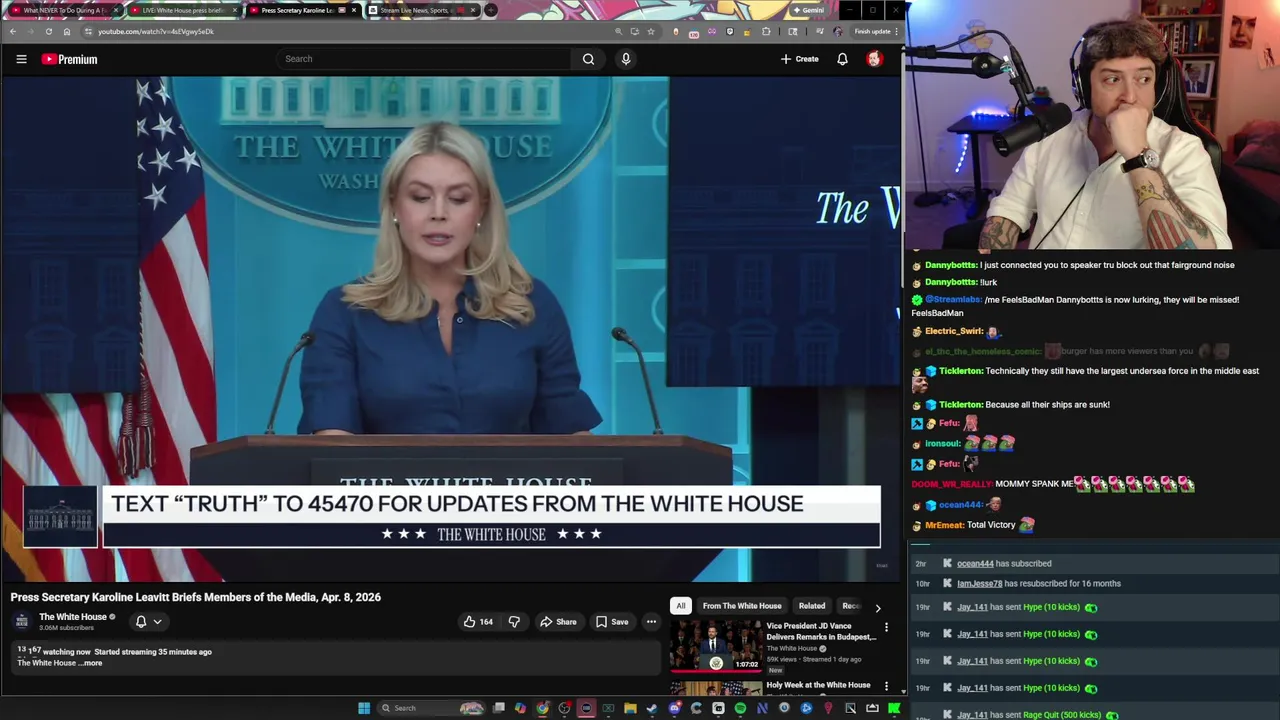Open the YouTube guide hamburger menu
Screen dimensions: 1280x720
click(21, 59)
